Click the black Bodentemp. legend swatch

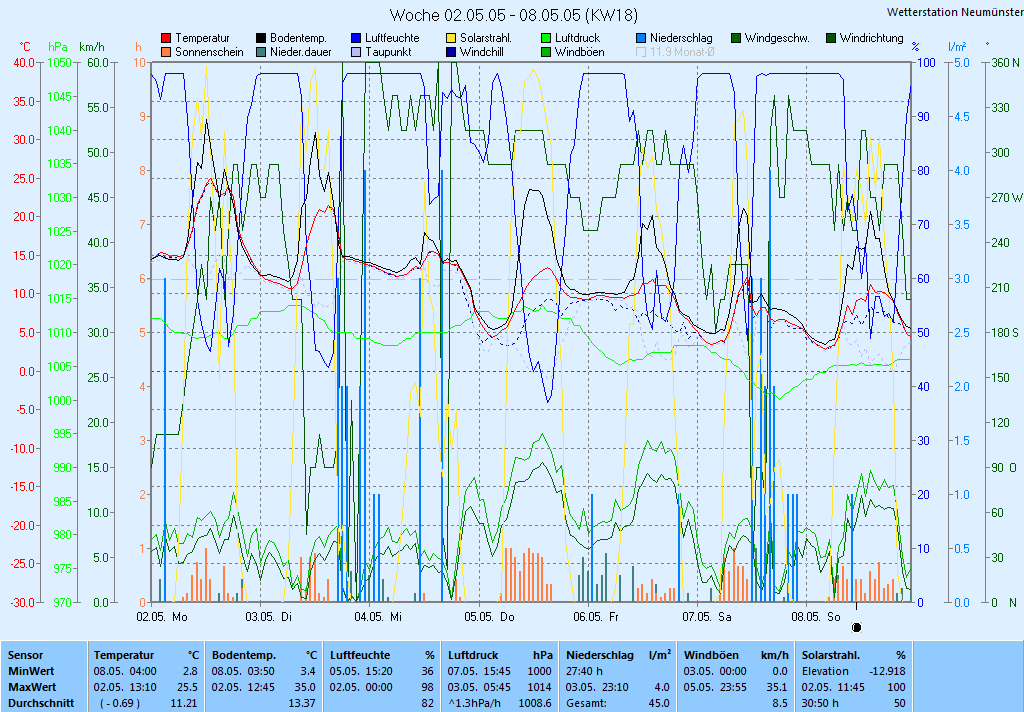point(261,39)
